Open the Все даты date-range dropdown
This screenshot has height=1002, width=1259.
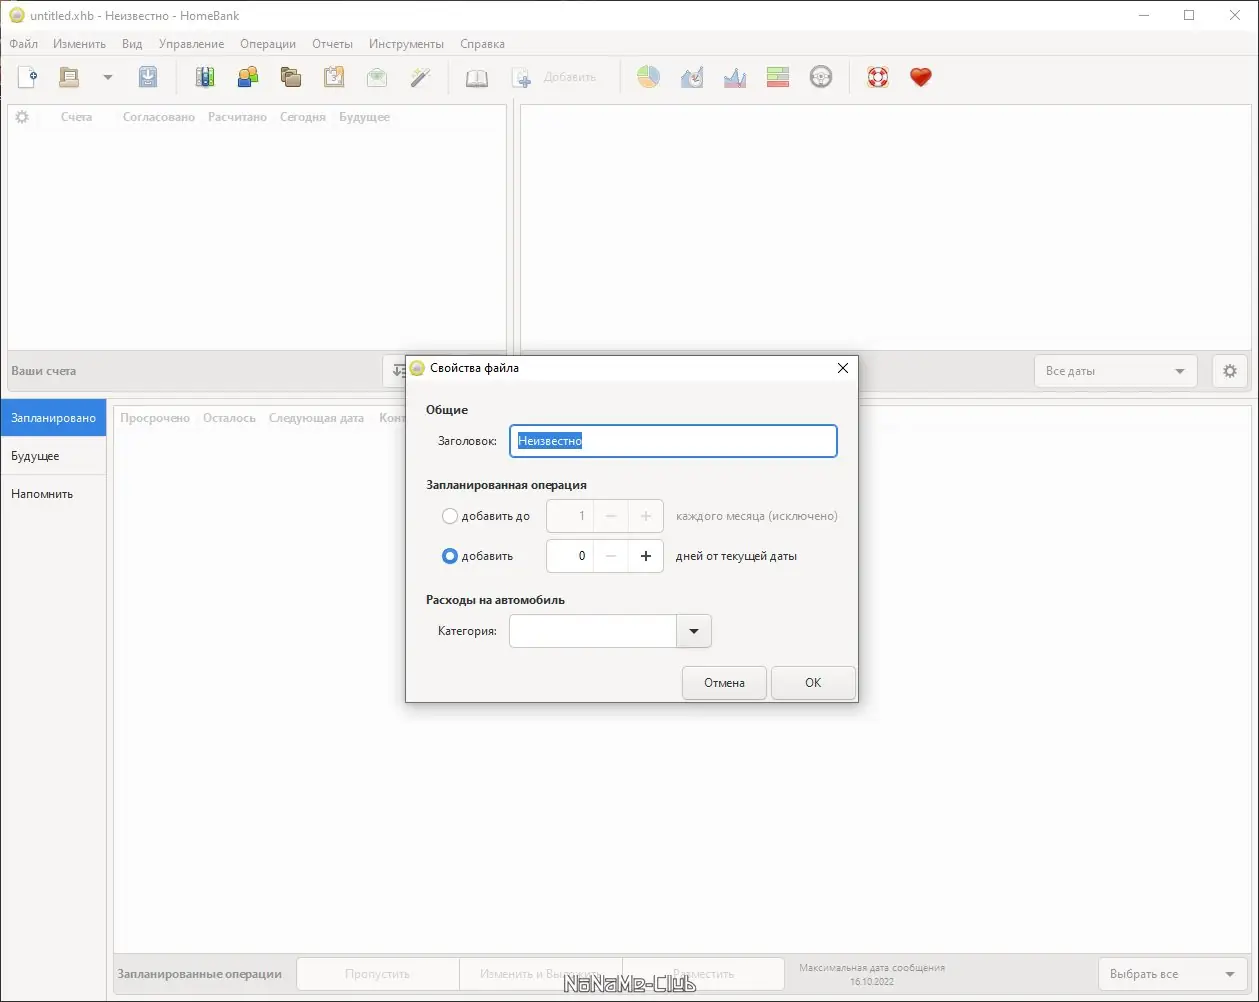1116,371
